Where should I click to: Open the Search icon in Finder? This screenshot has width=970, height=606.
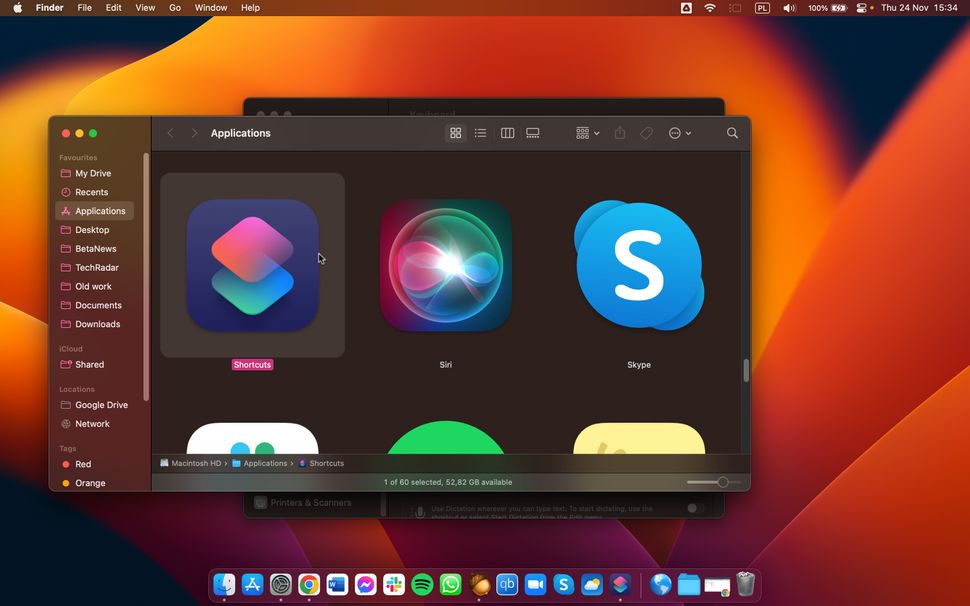pyautogui.click(x=732, y=132)
